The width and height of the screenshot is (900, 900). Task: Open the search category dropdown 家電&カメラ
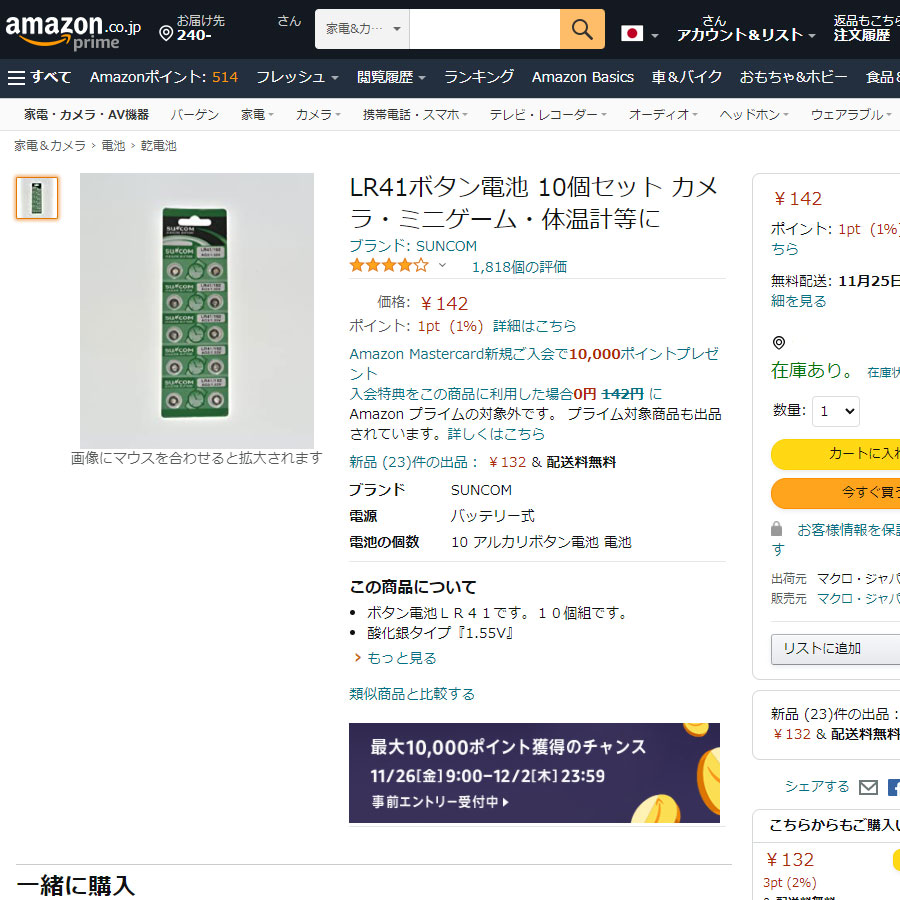coord(362,29)
